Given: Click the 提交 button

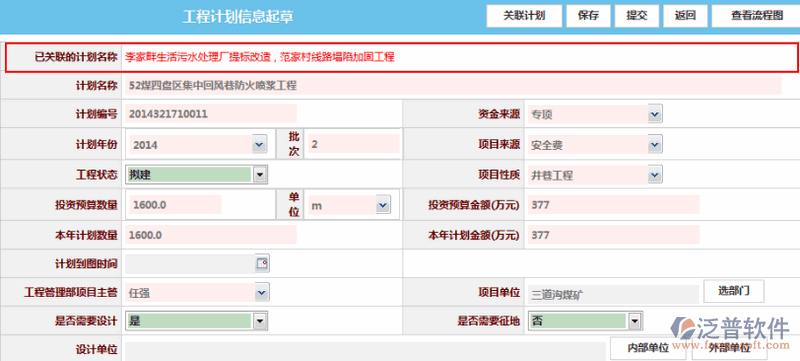Looking at the screenshot, I should pyautogui.click(x=637, y=16).
